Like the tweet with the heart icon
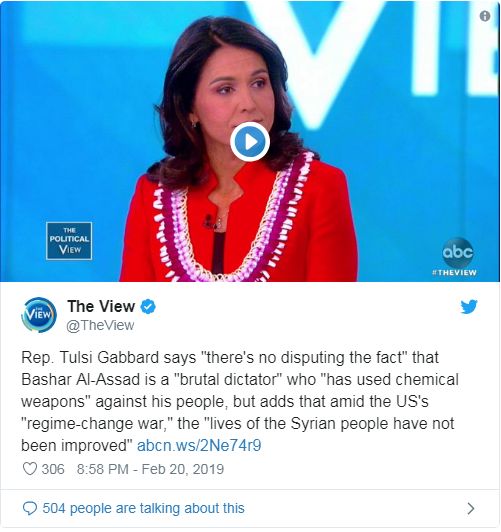 [x=30, y=469]
